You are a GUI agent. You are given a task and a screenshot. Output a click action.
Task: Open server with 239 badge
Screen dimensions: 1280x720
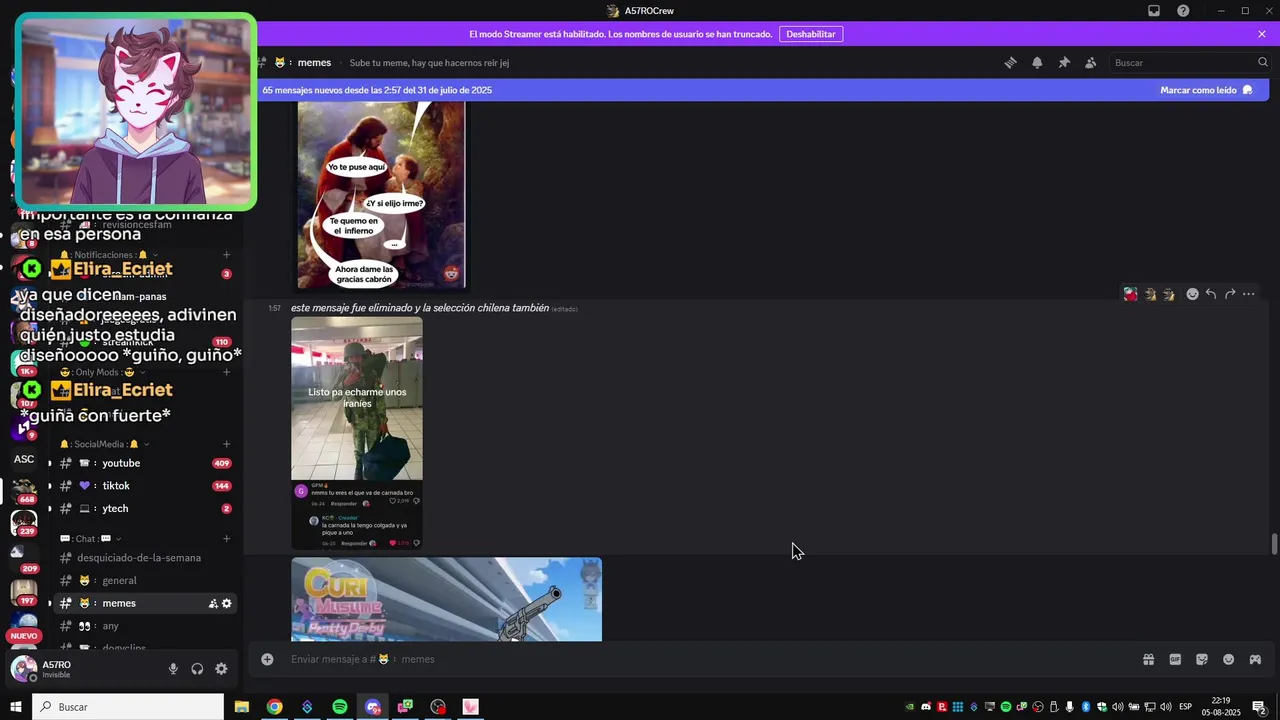click(x=24, y=522)
